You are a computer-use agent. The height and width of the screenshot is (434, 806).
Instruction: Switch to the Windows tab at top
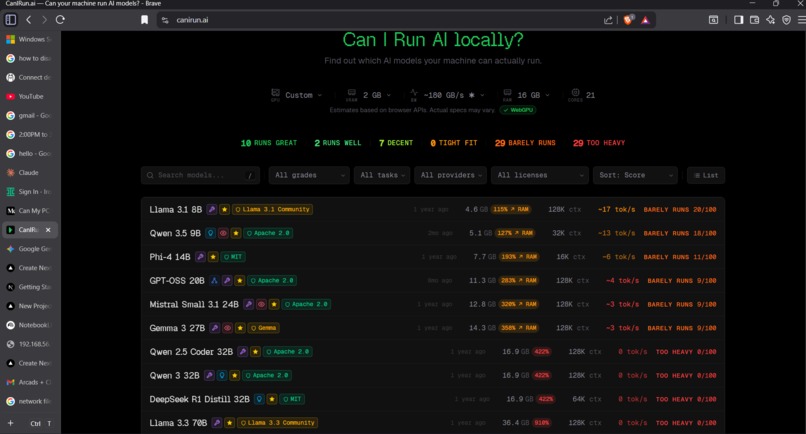pos(30,39)
